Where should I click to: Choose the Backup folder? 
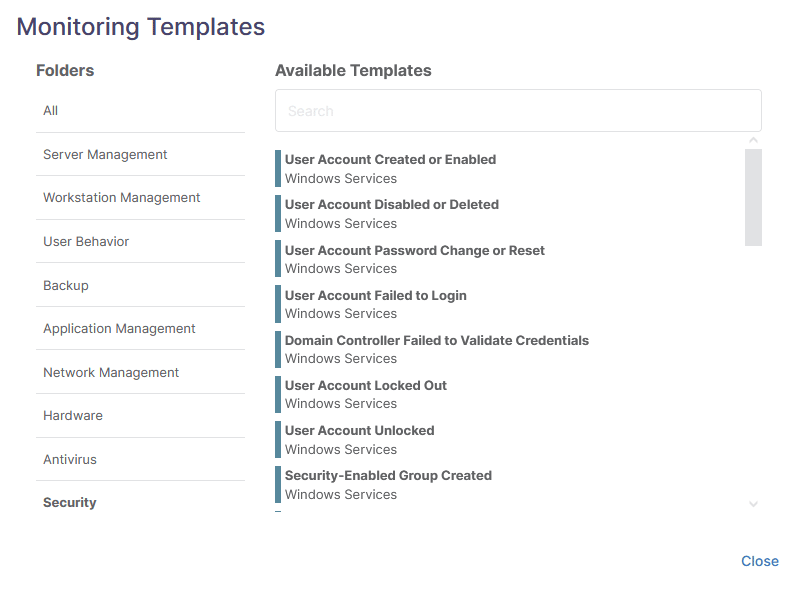[140, 285]
